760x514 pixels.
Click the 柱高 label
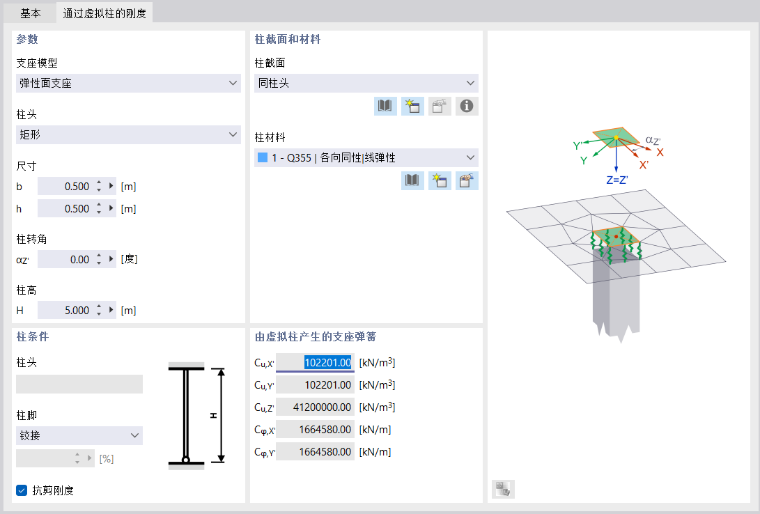[x=26, y=290]
